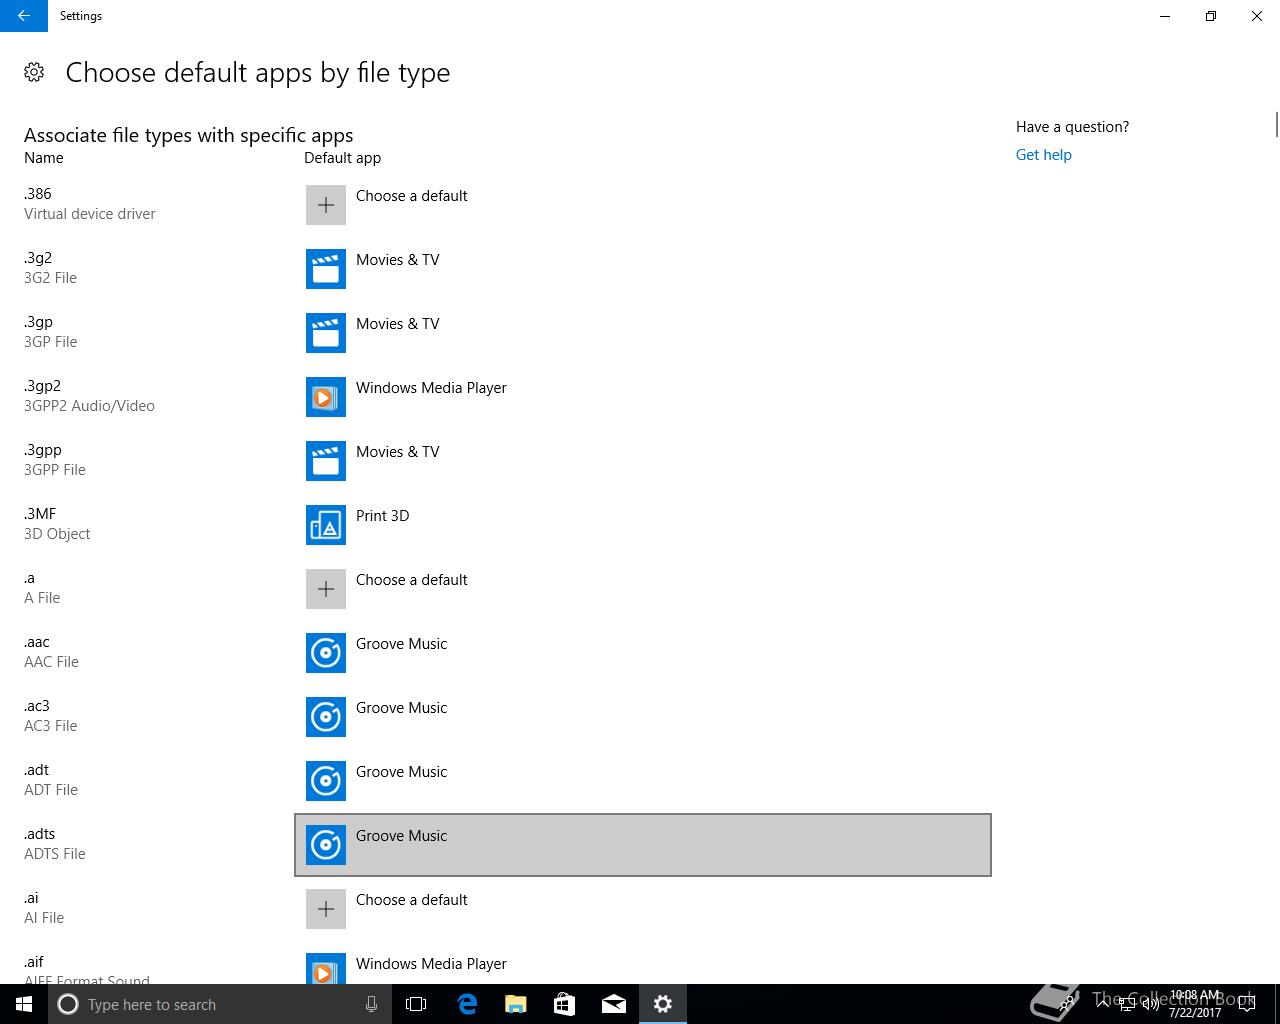Viewport: 1280px width, 1024px height.
Task: Click 'Windows Media Player' label for .3gp2
Action: tap(431, 388)
